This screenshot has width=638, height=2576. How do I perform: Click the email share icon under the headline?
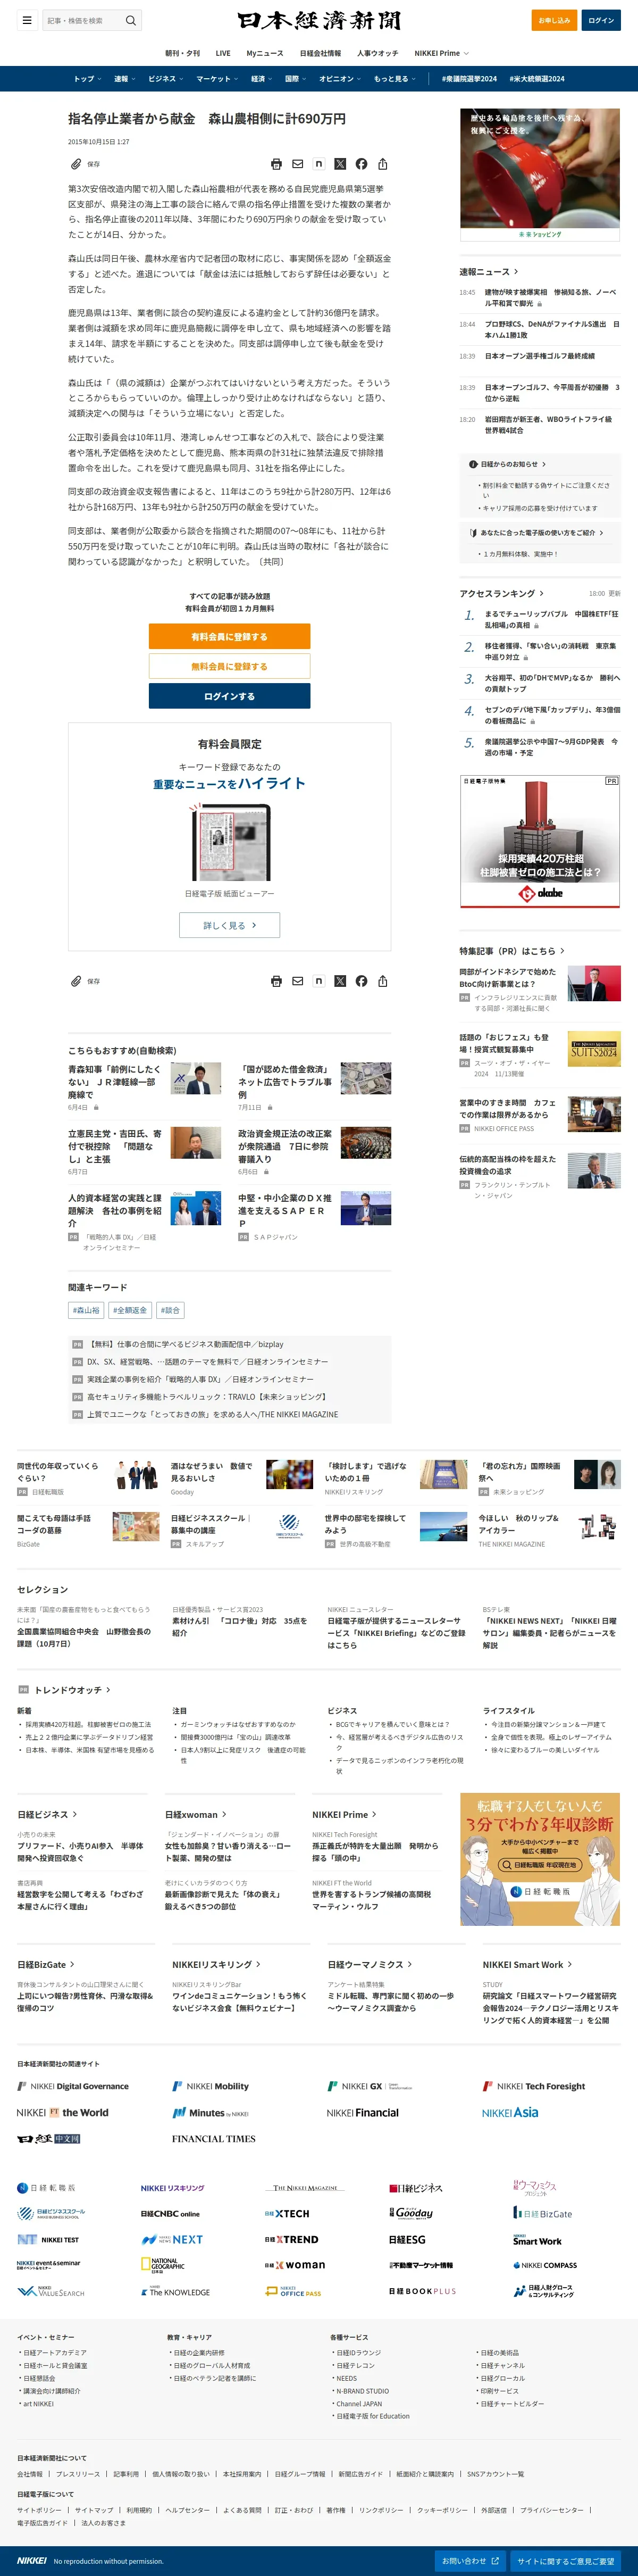[297, 164]
